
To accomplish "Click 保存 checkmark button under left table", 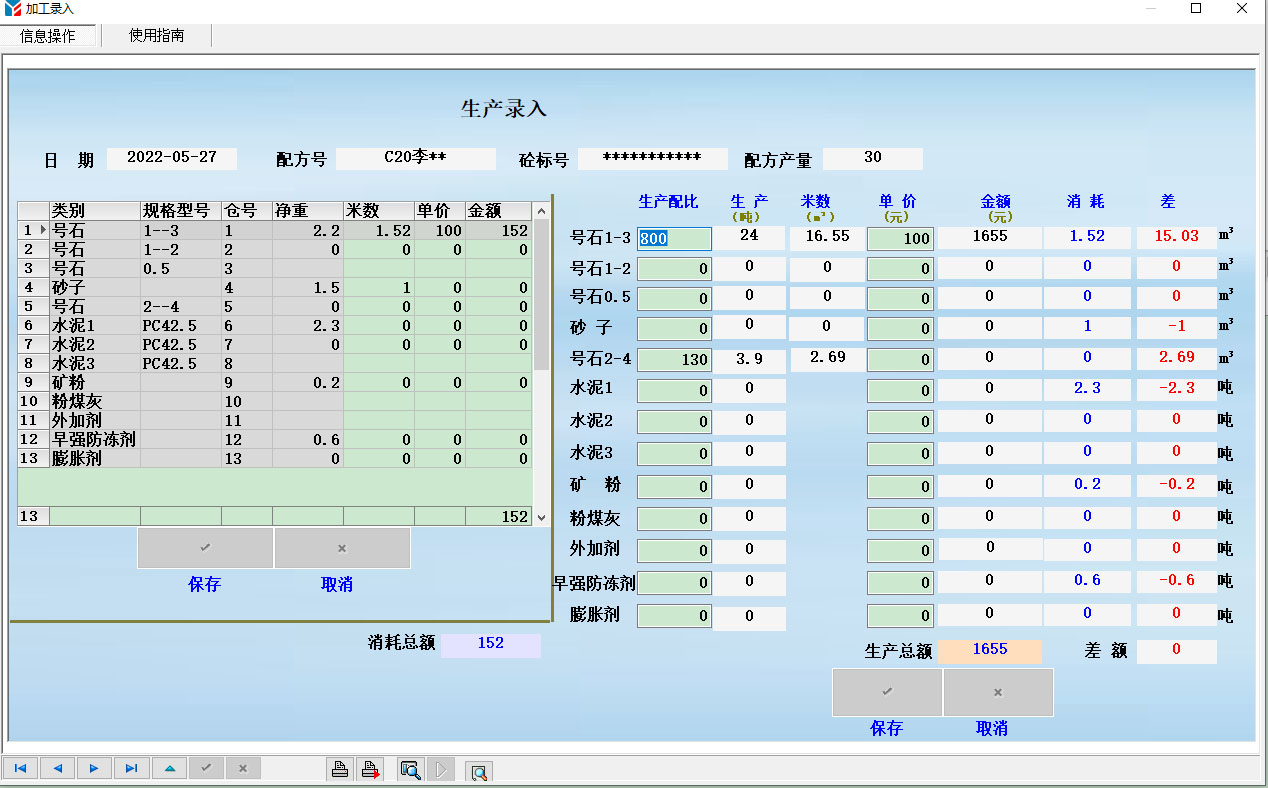I will pyautogui.click(x=205, y=548).
